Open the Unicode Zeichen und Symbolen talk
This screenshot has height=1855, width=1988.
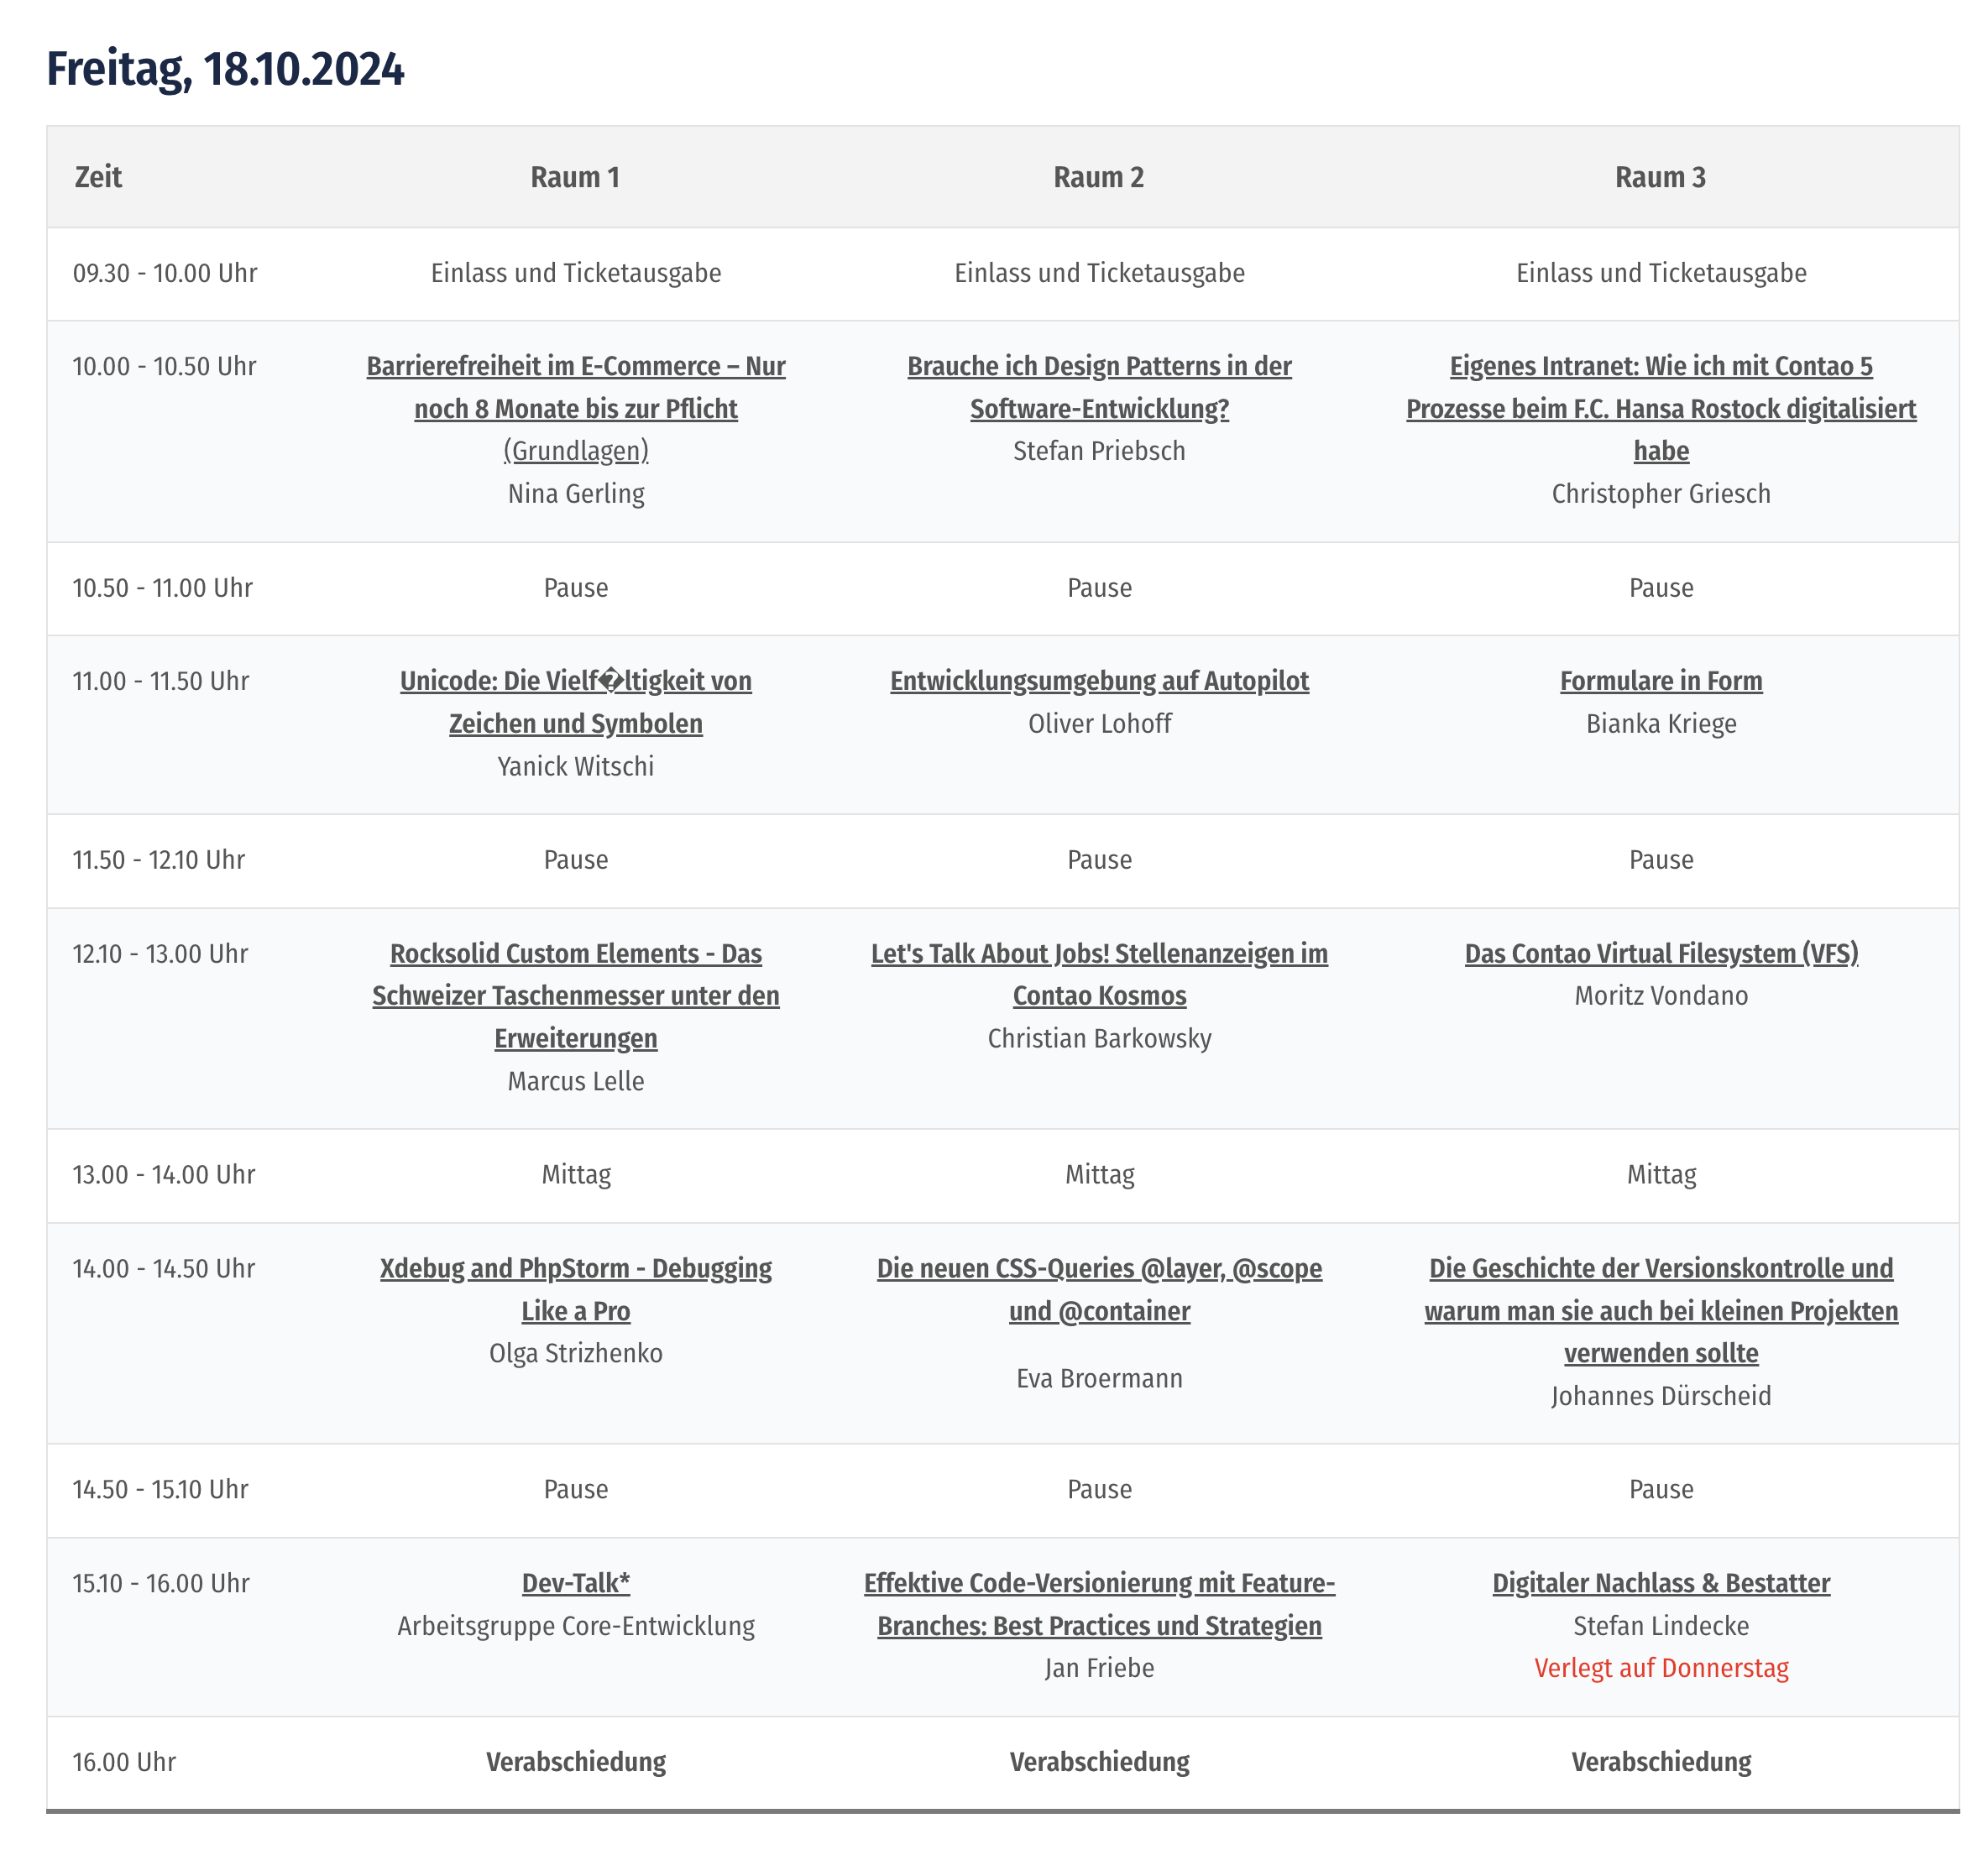tap(576, 702)
